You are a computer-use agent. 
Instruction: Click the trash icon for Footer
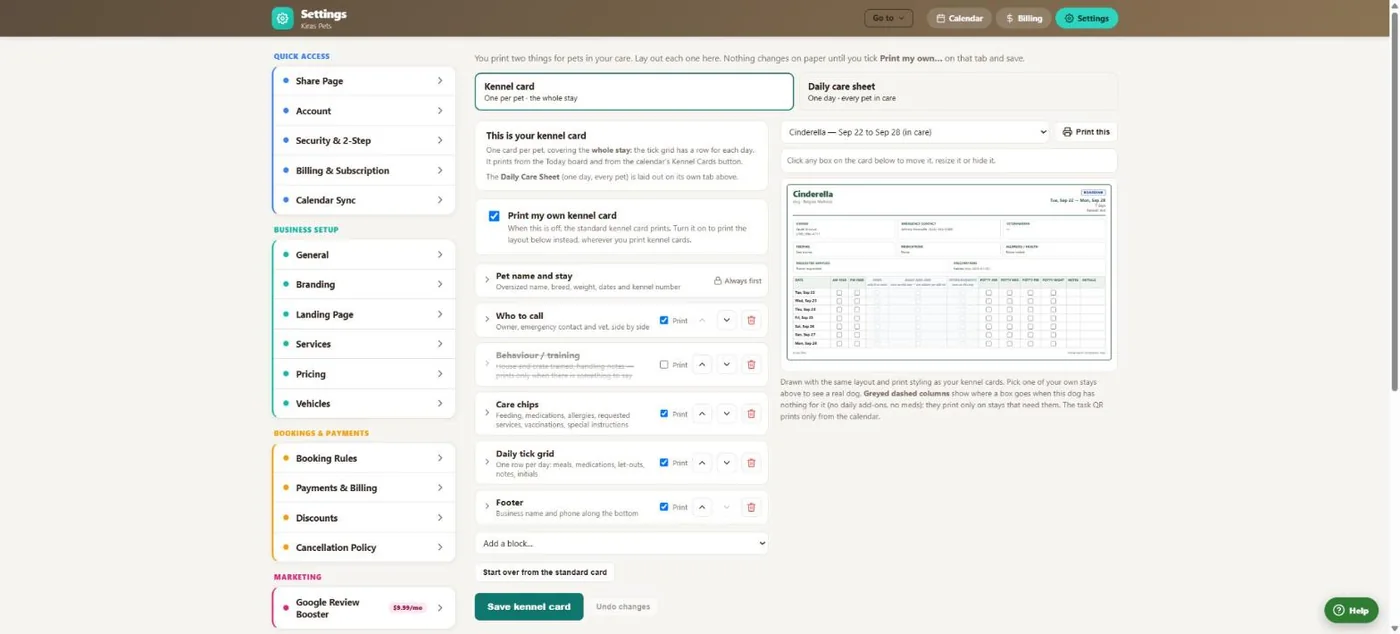click(751, 507)
